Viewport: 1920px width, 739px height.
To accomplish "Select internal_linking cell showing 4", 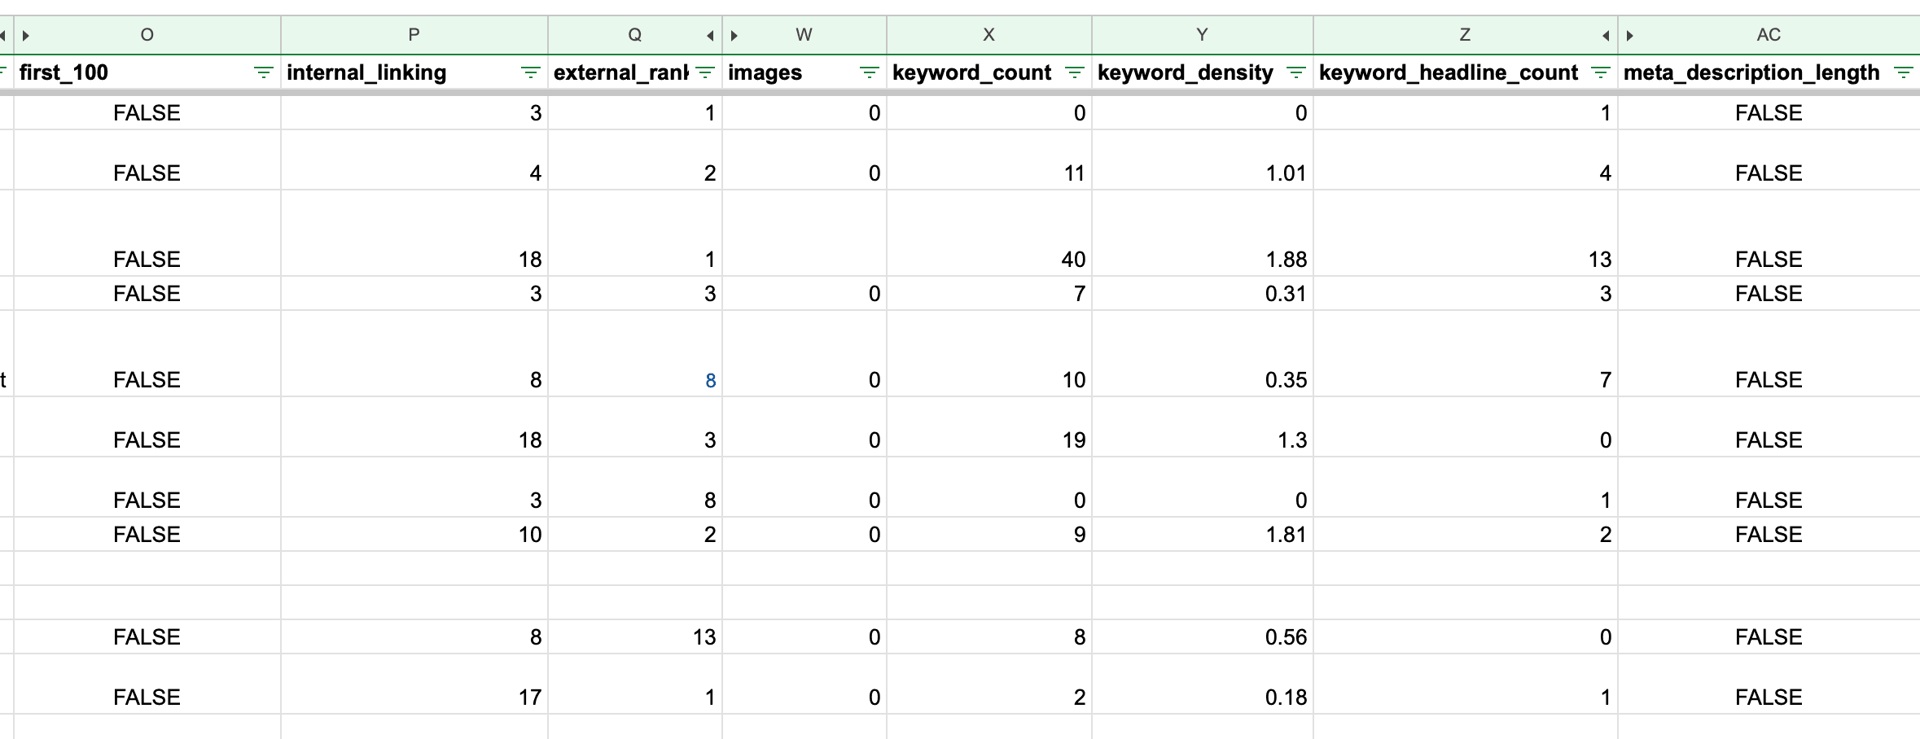I will 414,160.
